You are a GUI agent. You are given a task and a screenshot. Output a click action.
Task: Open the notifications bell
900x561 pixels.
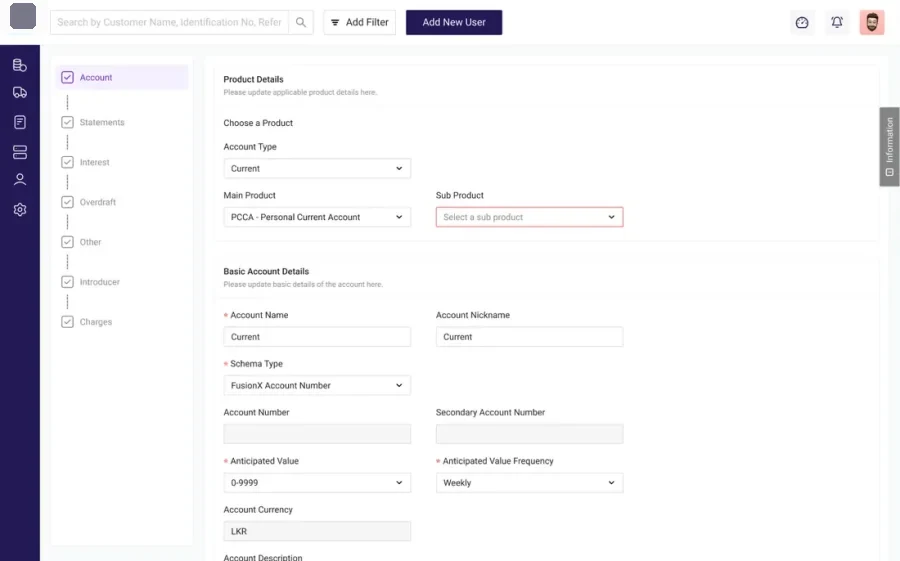pyautogui.click(x=837, y=22)
